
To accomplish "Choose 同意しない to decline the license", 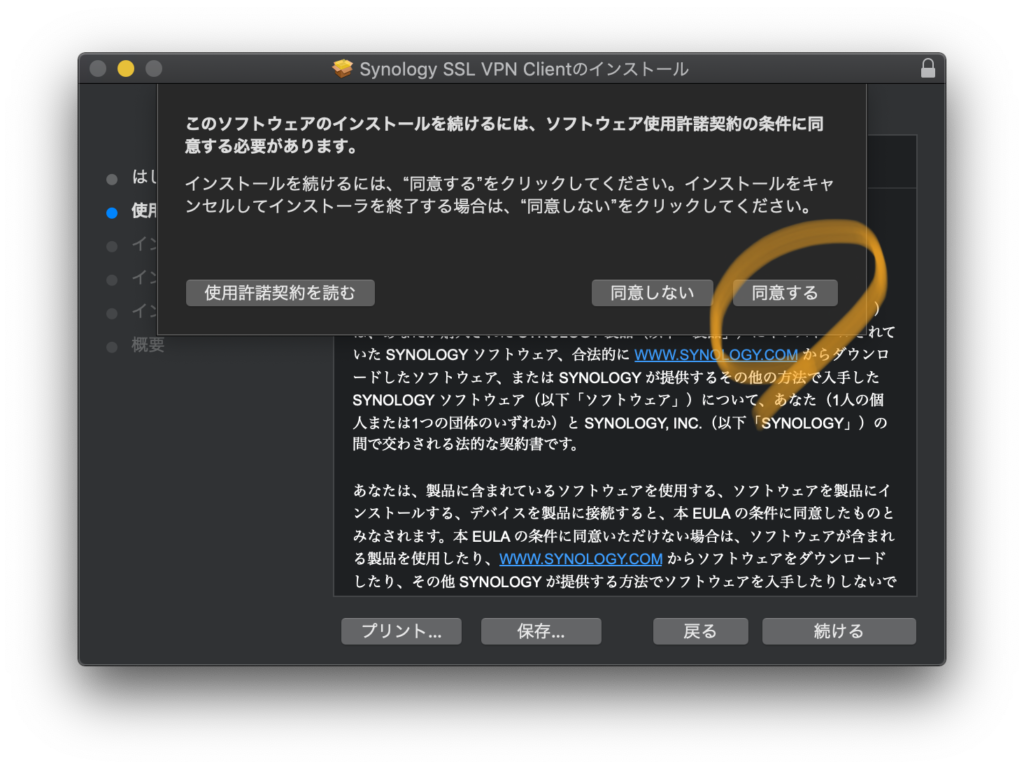I will (652, 293).
